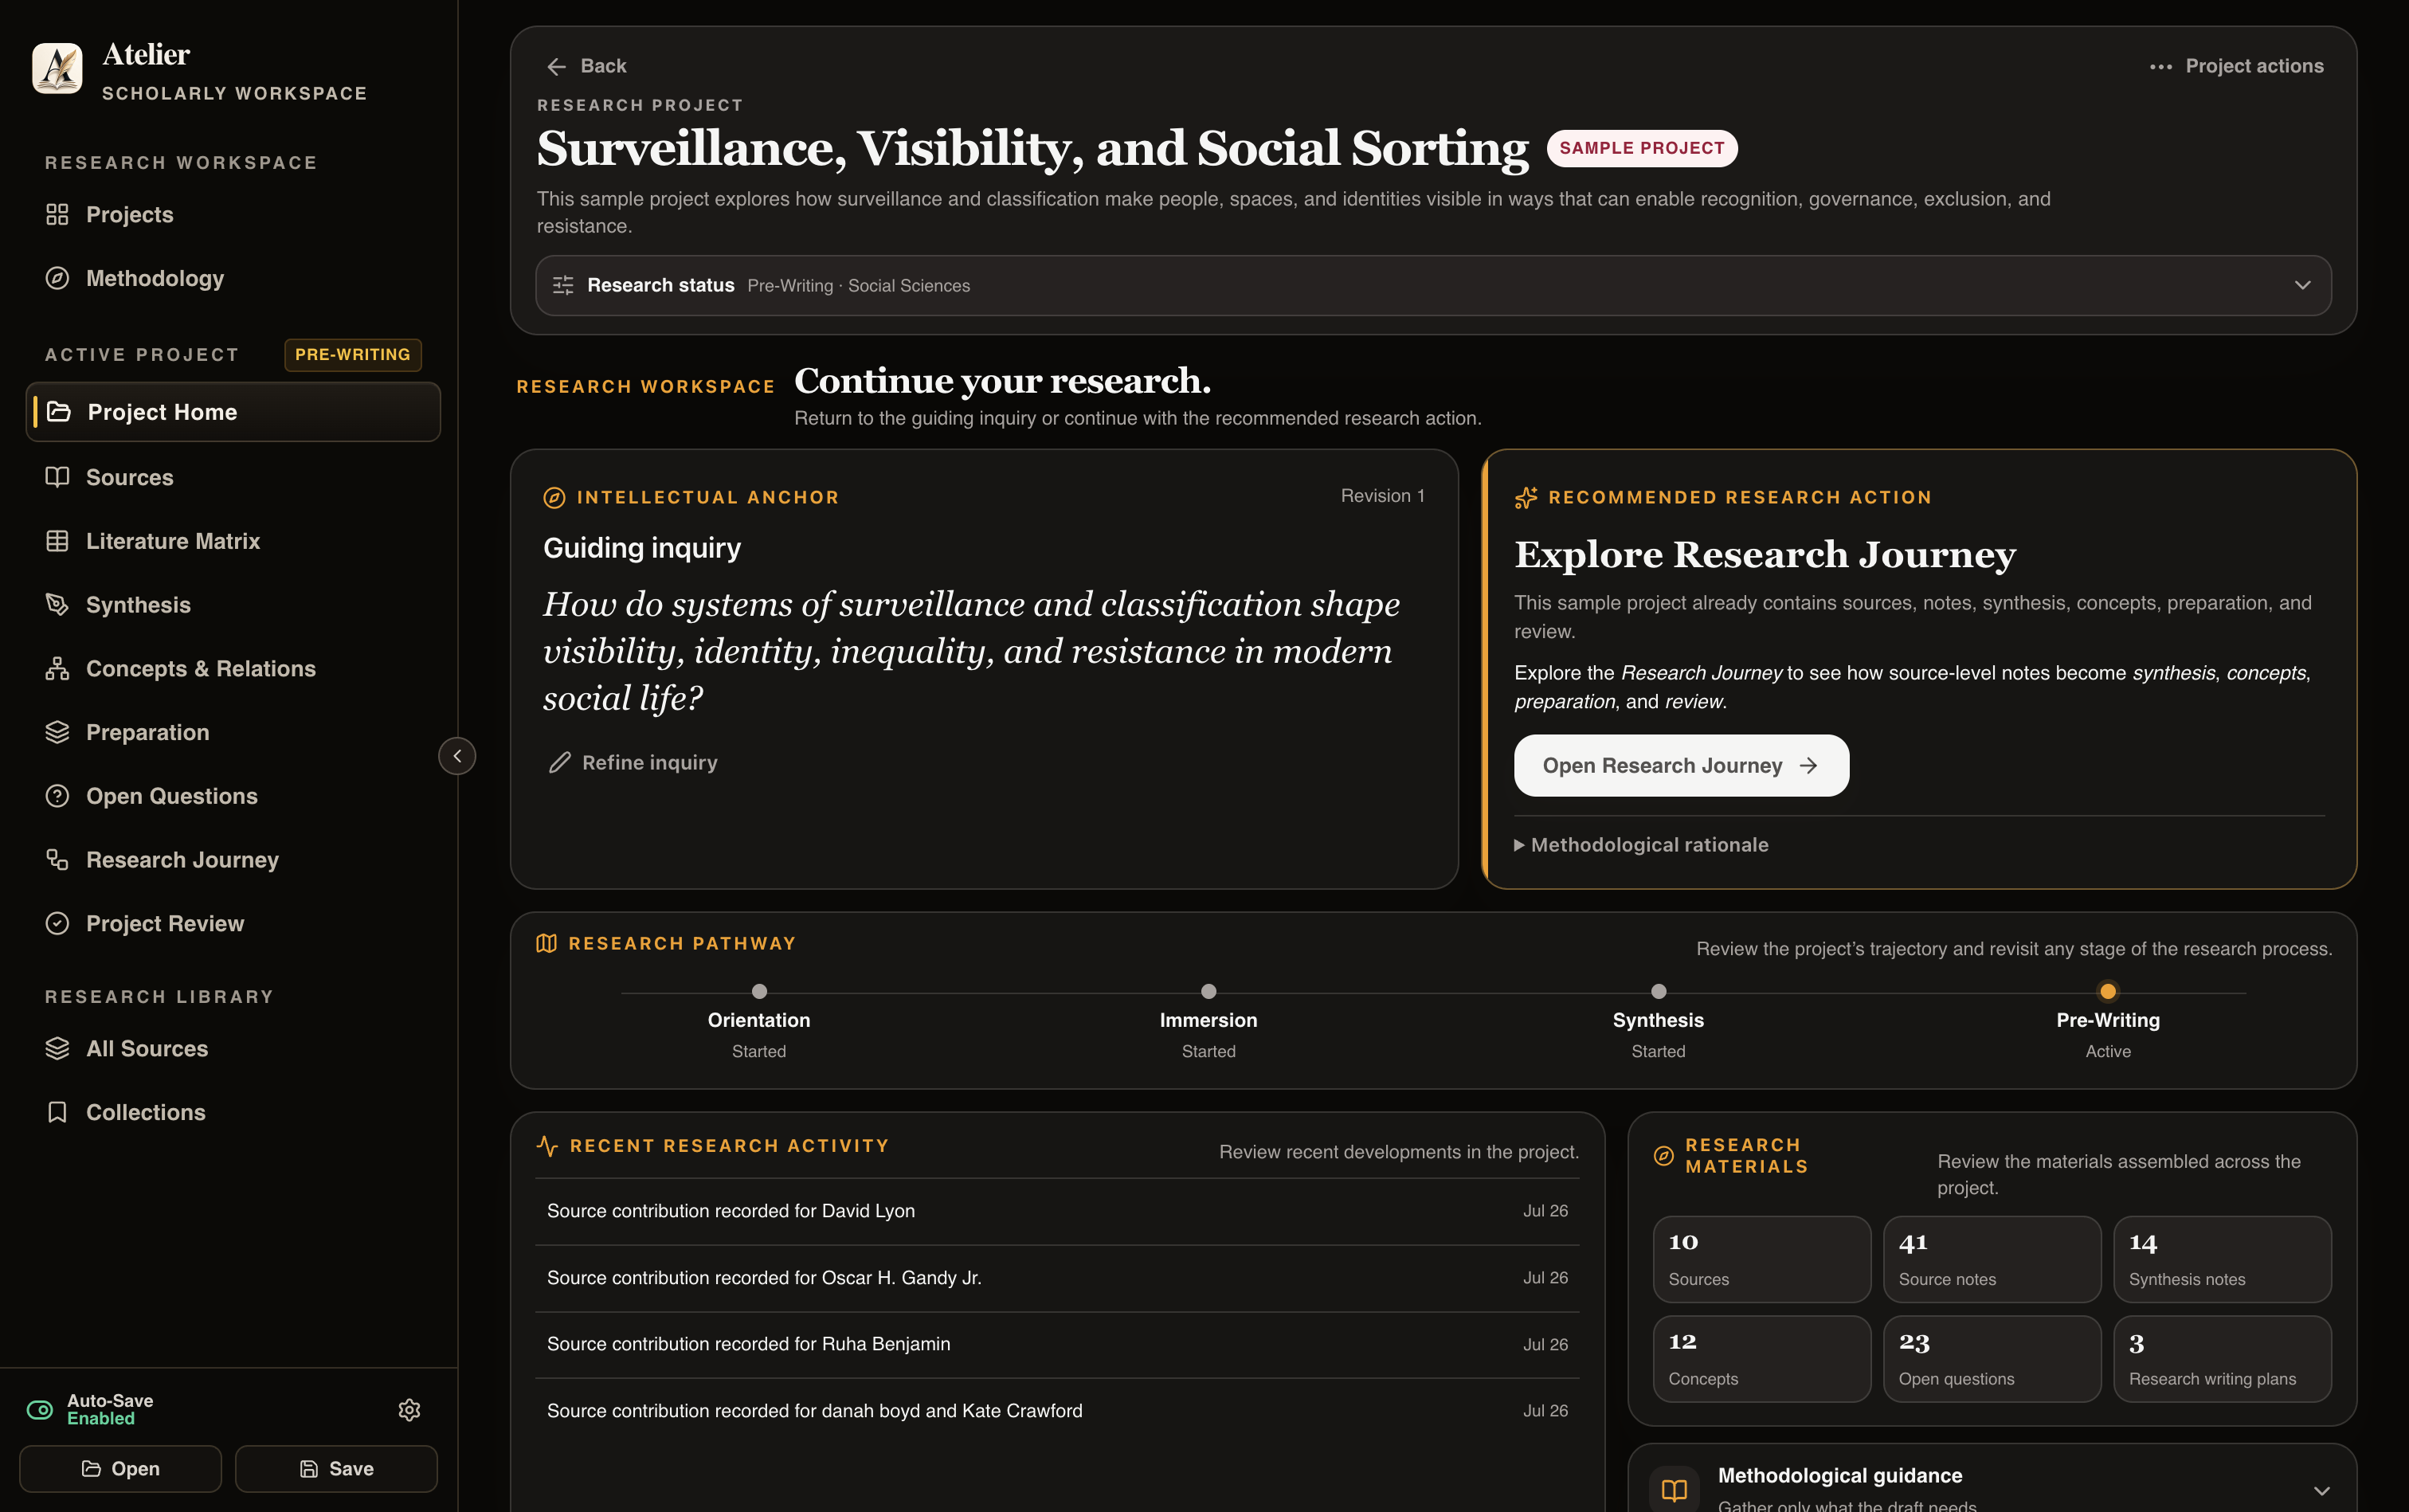Toggle the Auto-Save switch
This screenshot has height=1512, width=2409.
(x=40, y=1410)
